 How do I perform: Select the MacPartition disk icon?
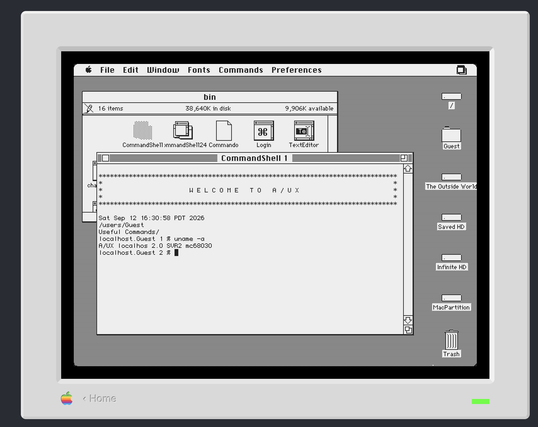[451, 298]
